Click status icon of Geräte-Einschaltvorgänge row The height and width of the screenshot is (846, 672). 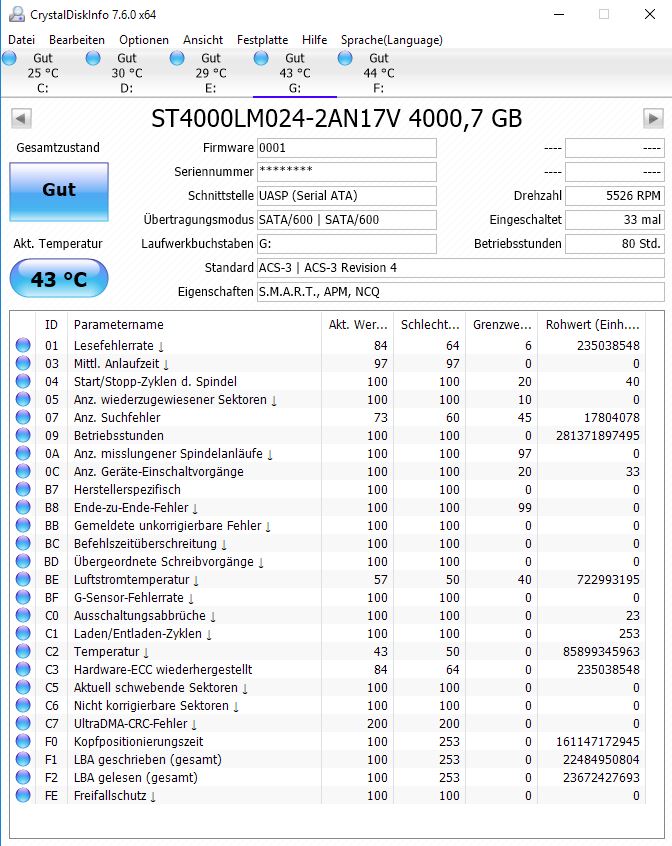coord(23,471)
